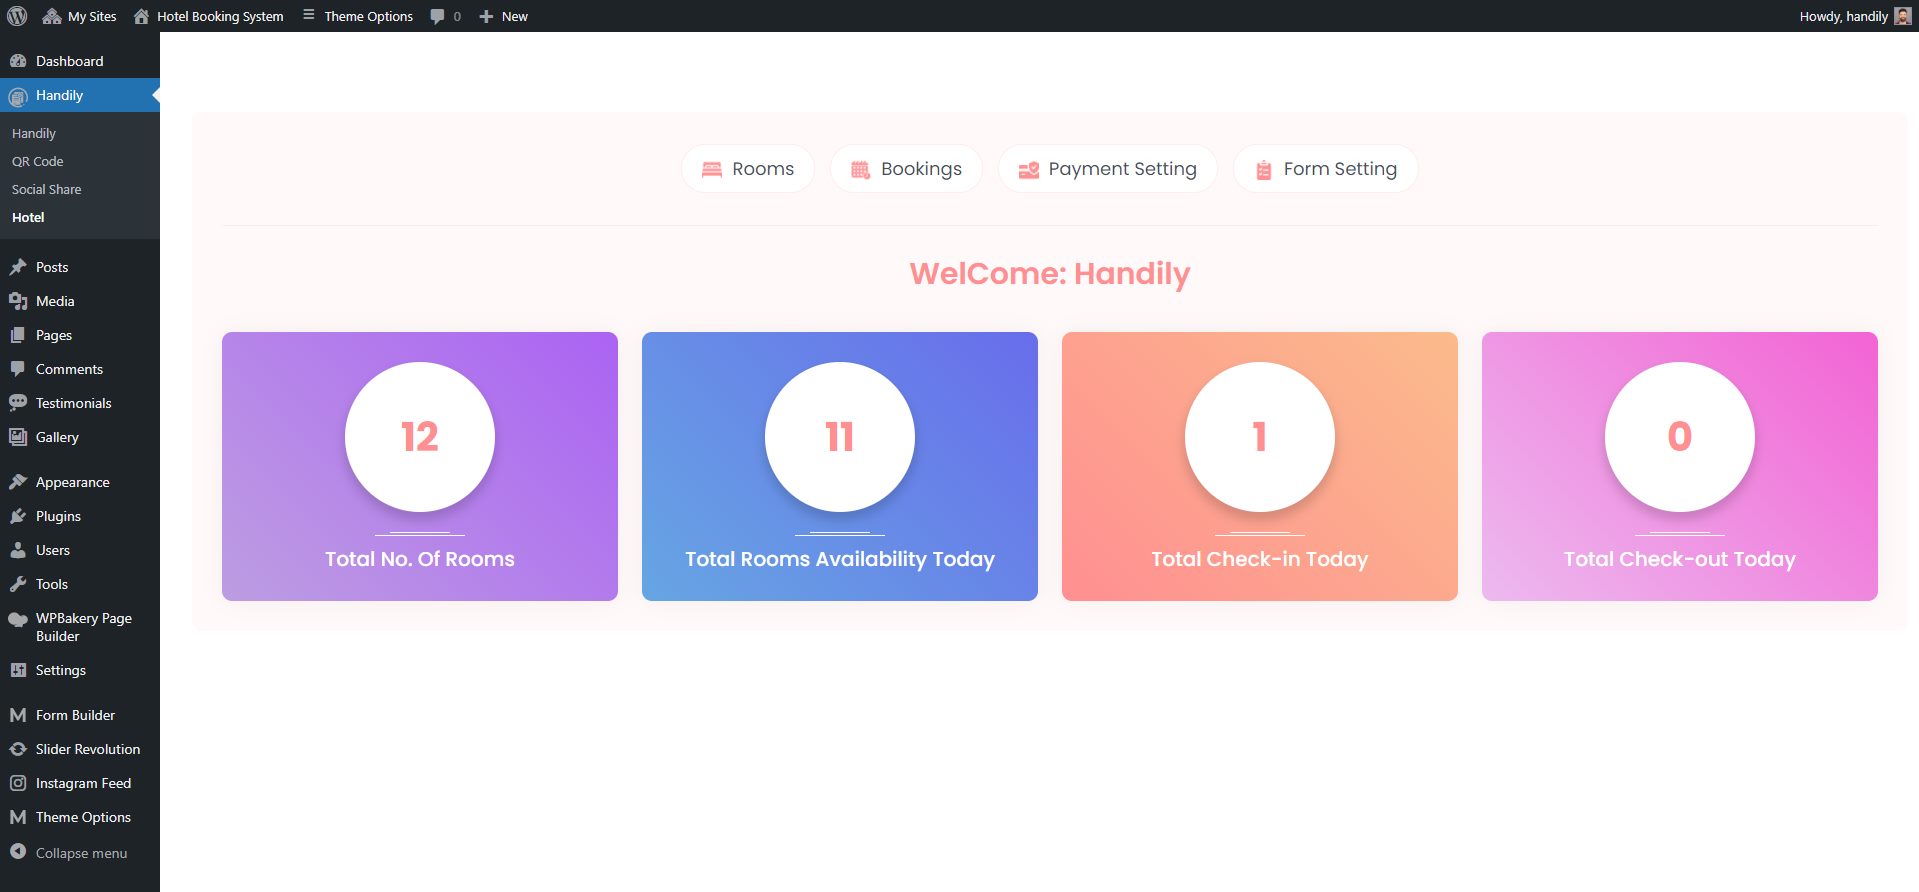Viewport: 1919px width, 892px height.
Task: Click the calendar icon on Bookings button
Action: point(860,170)
